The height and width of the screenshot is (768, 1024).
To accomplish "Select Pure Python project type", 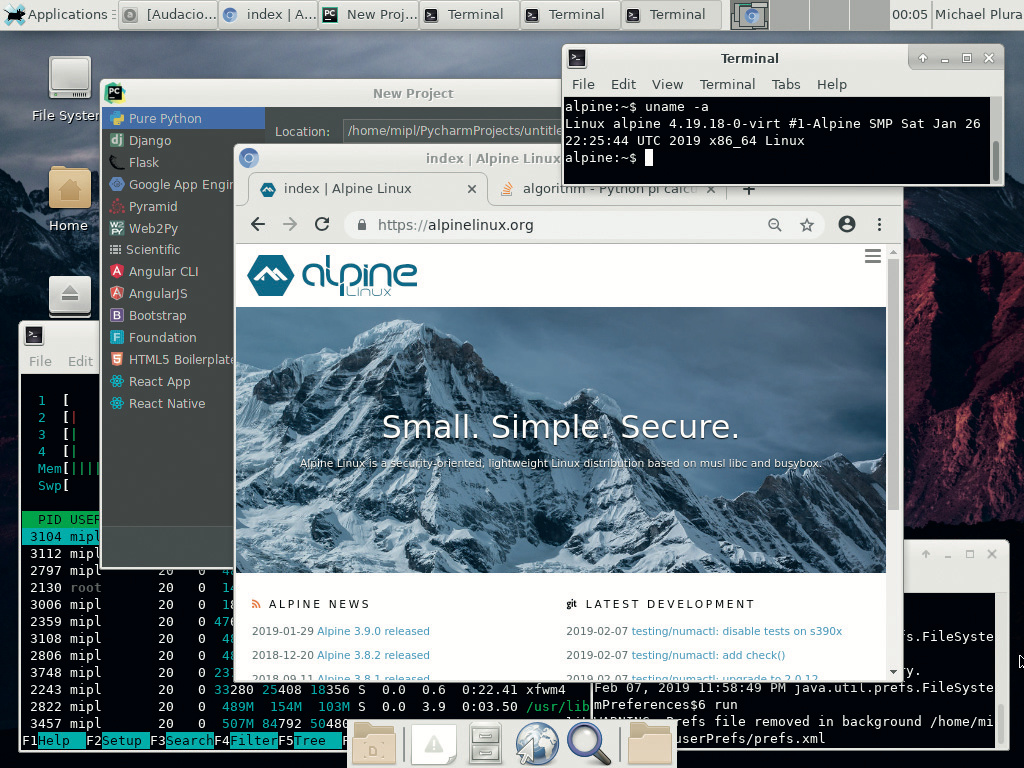I will coord(184,118).
